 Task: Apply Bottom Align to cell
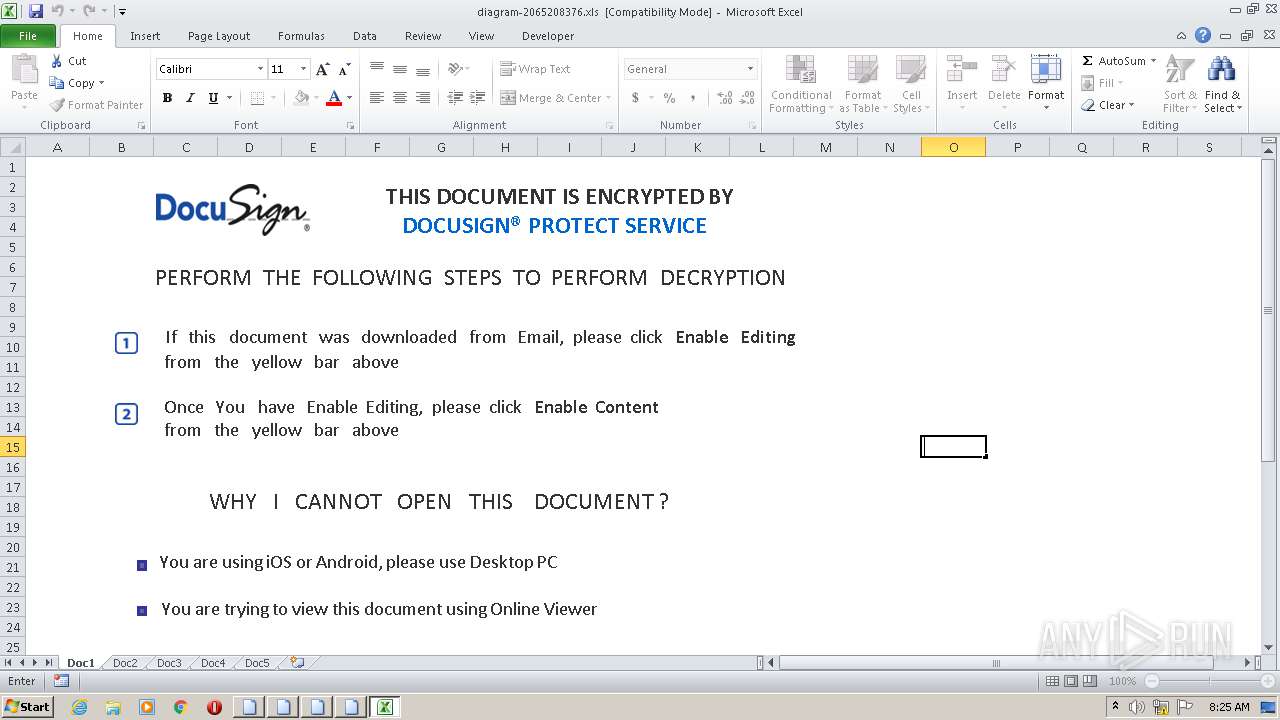pos(423,69)
